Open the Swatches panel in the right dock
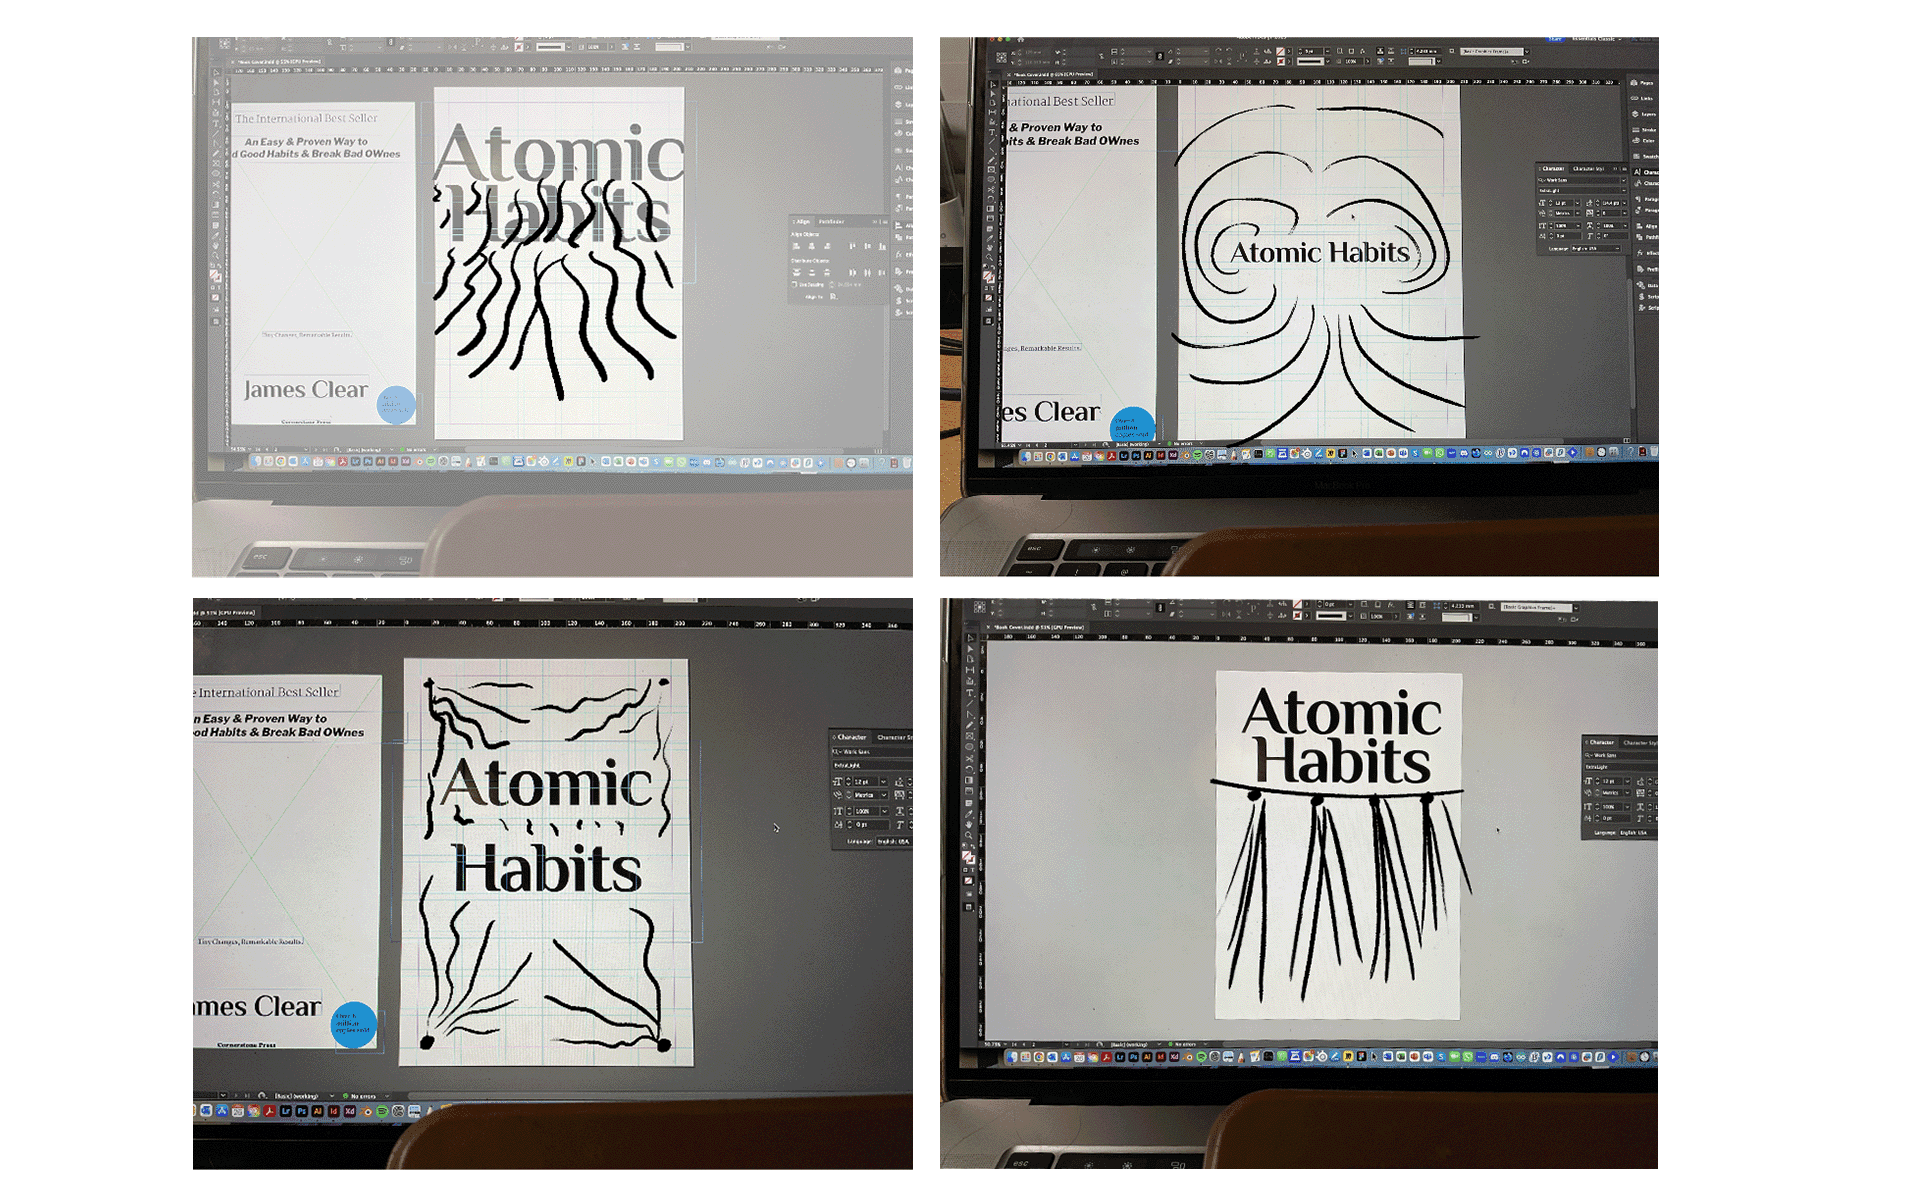 click(x=1645, y=156)
